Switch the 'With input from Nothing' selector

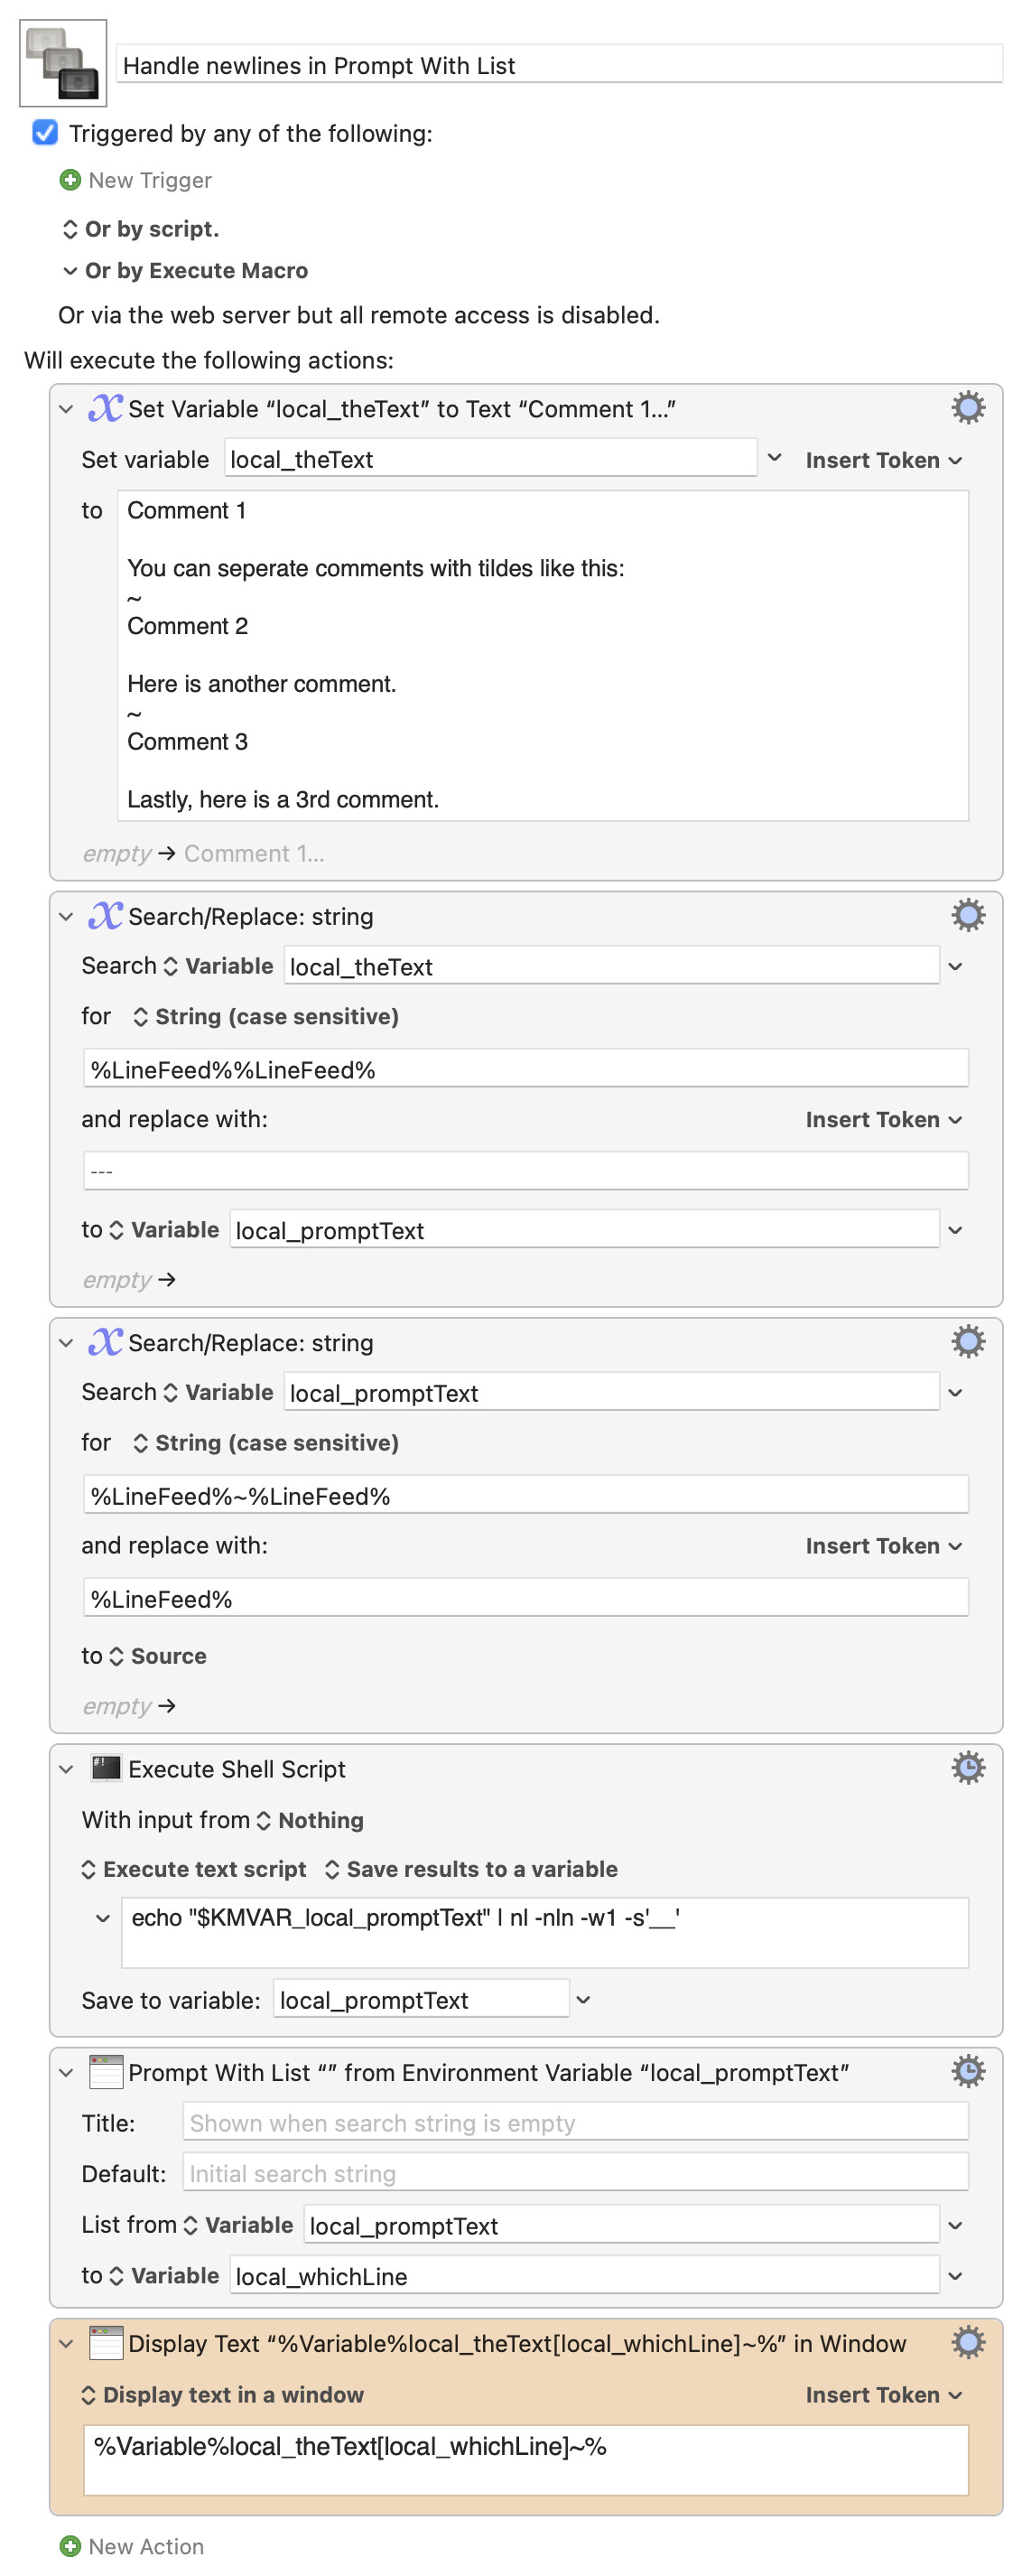(x=310, y=1820)
